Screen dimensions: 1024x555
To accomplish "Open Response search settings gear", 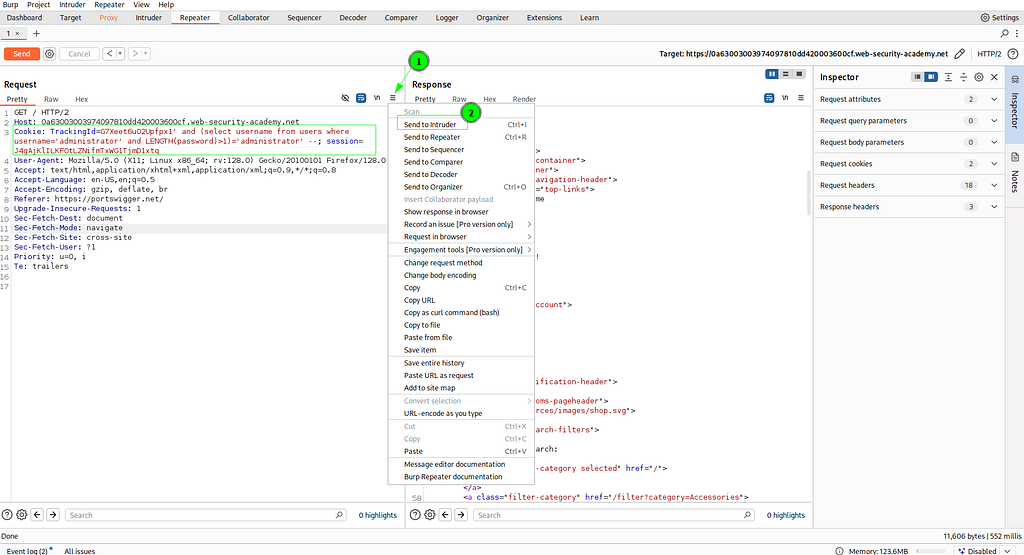I will (x=430, y=515).
